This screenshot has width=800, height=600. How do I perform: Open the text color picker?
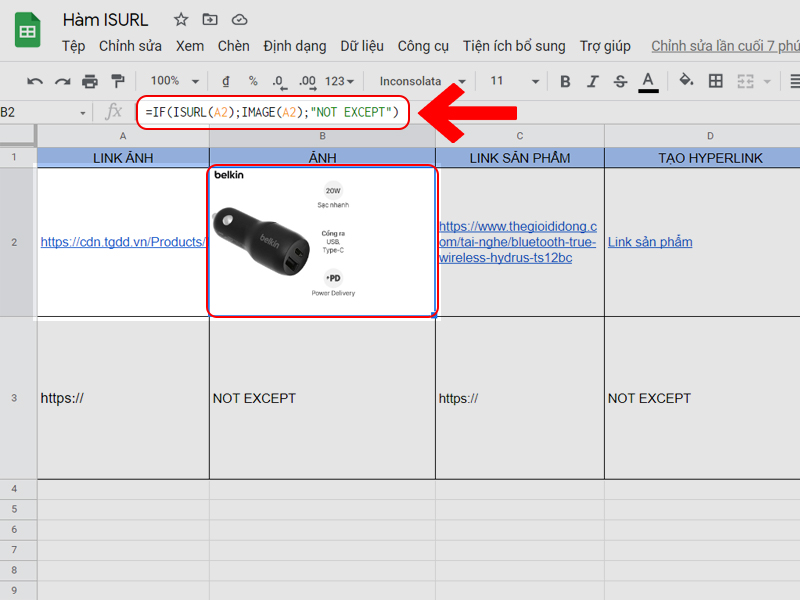point(648,81)
